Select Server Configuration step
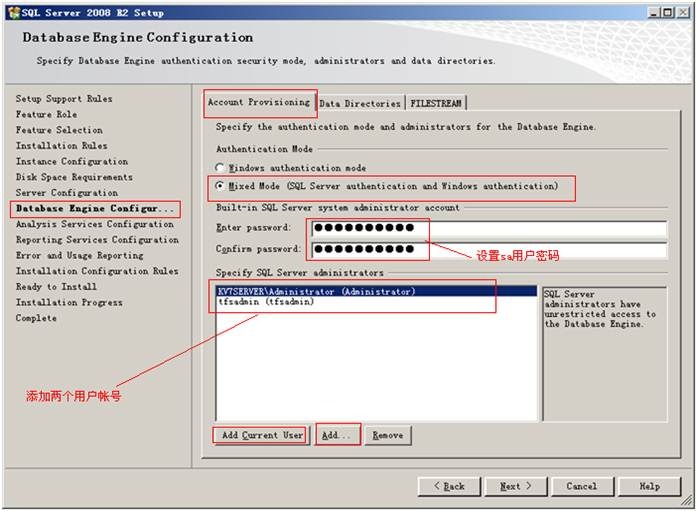 (x=67, y=192)
